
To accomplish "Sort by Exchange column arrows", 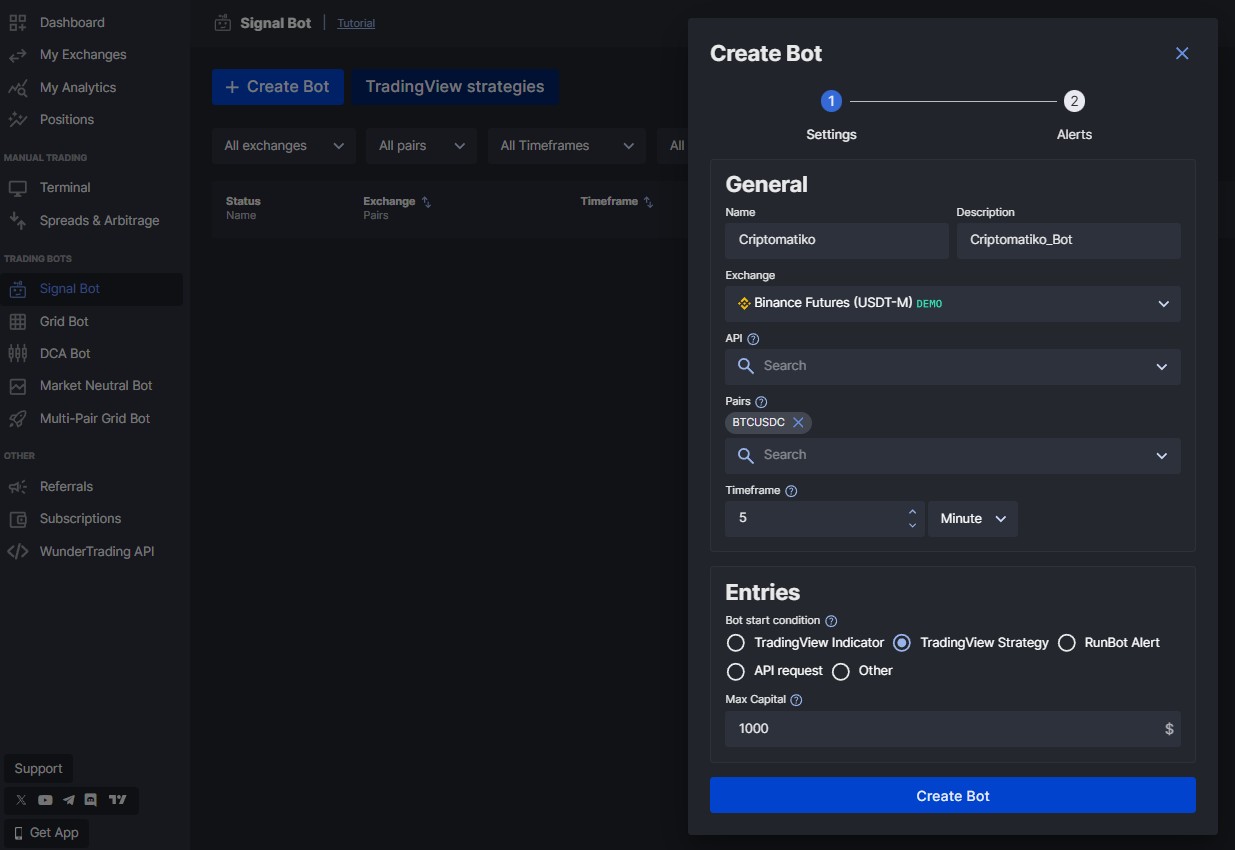I will tap(427, 202).
